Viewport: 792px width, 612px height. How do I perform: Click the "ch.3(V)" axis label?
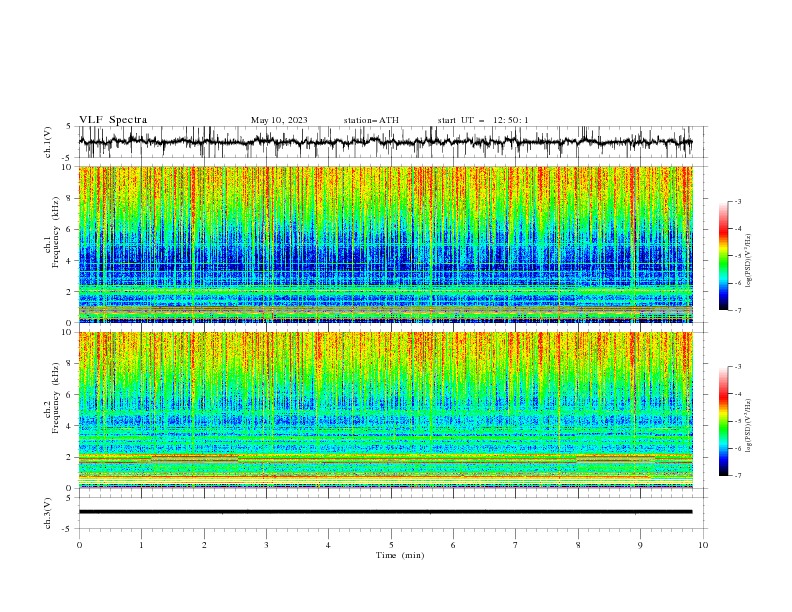point(48,513)
